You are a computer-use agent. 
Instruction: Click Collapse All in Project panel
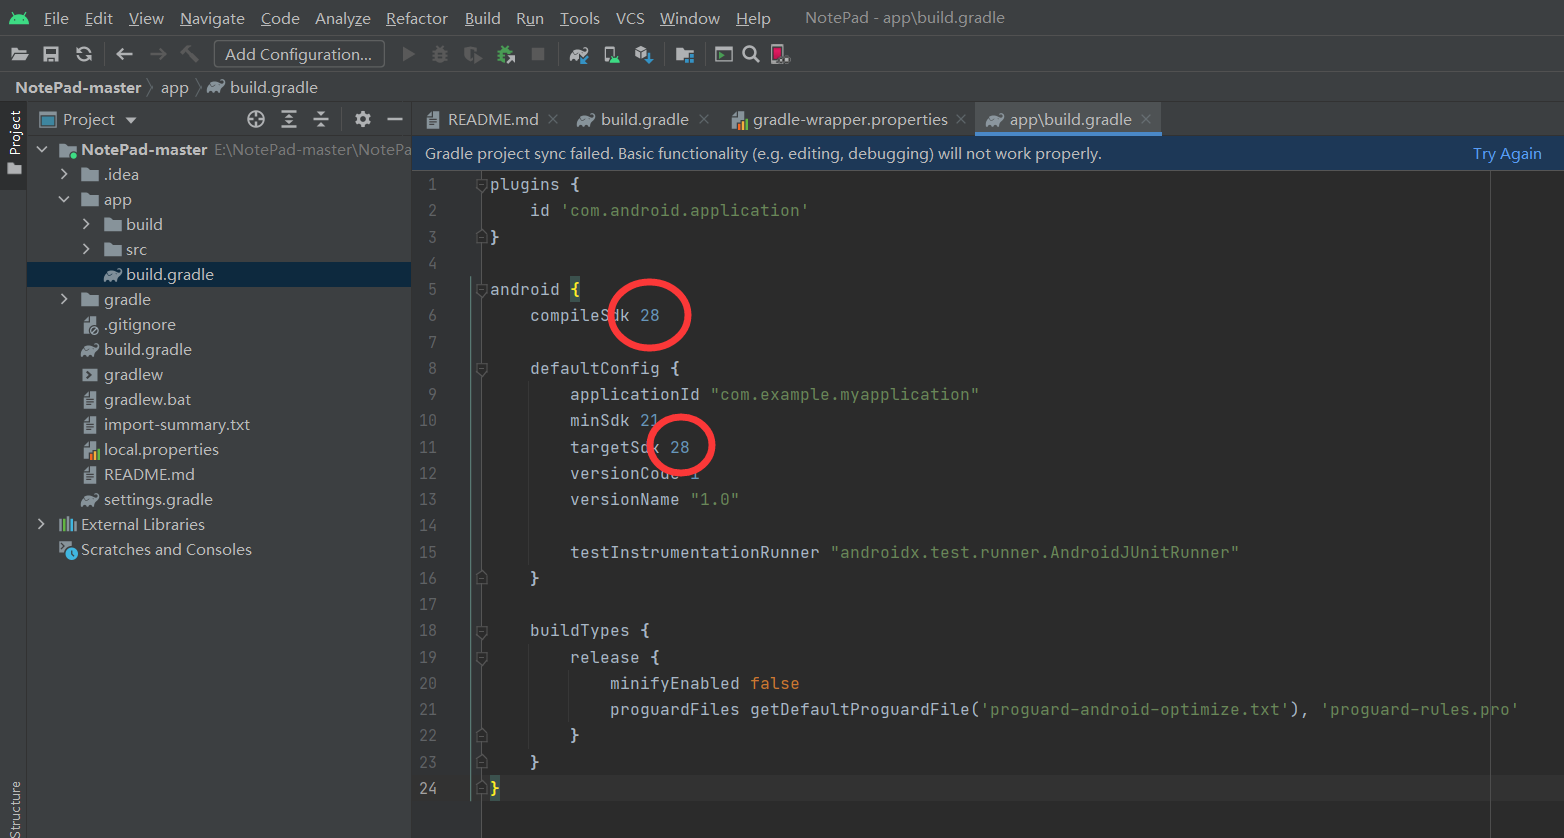click(x=321, y=119)
